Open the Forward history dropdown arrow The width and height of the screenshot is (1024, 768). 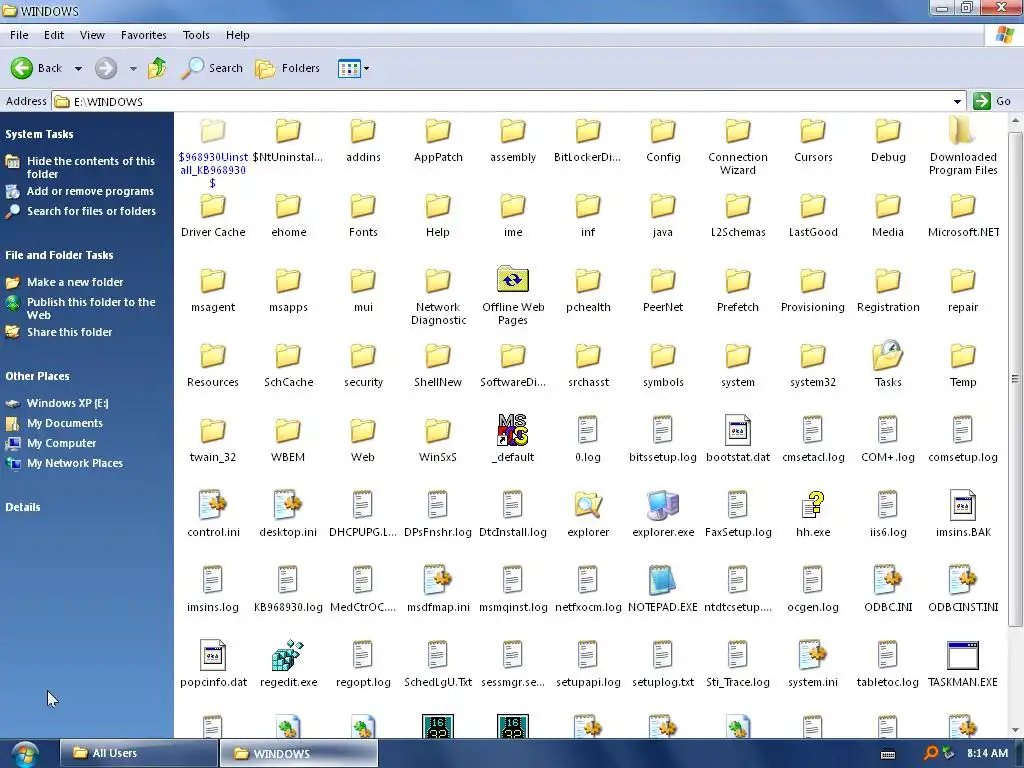[133, 69]
